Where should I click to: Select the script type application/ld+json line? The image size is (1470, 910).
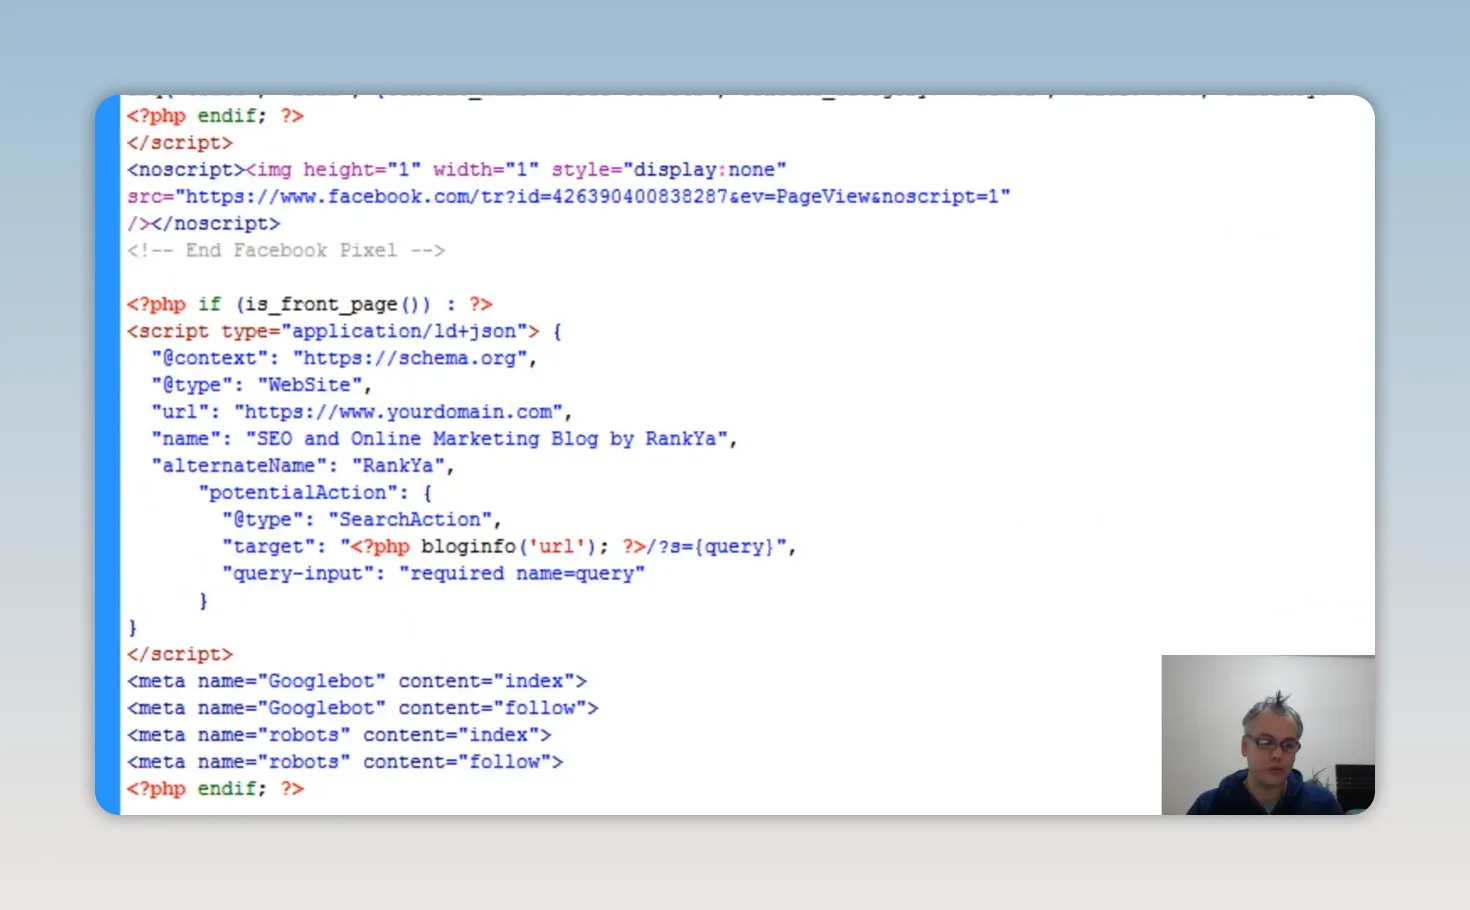click(x=345, y=332)
